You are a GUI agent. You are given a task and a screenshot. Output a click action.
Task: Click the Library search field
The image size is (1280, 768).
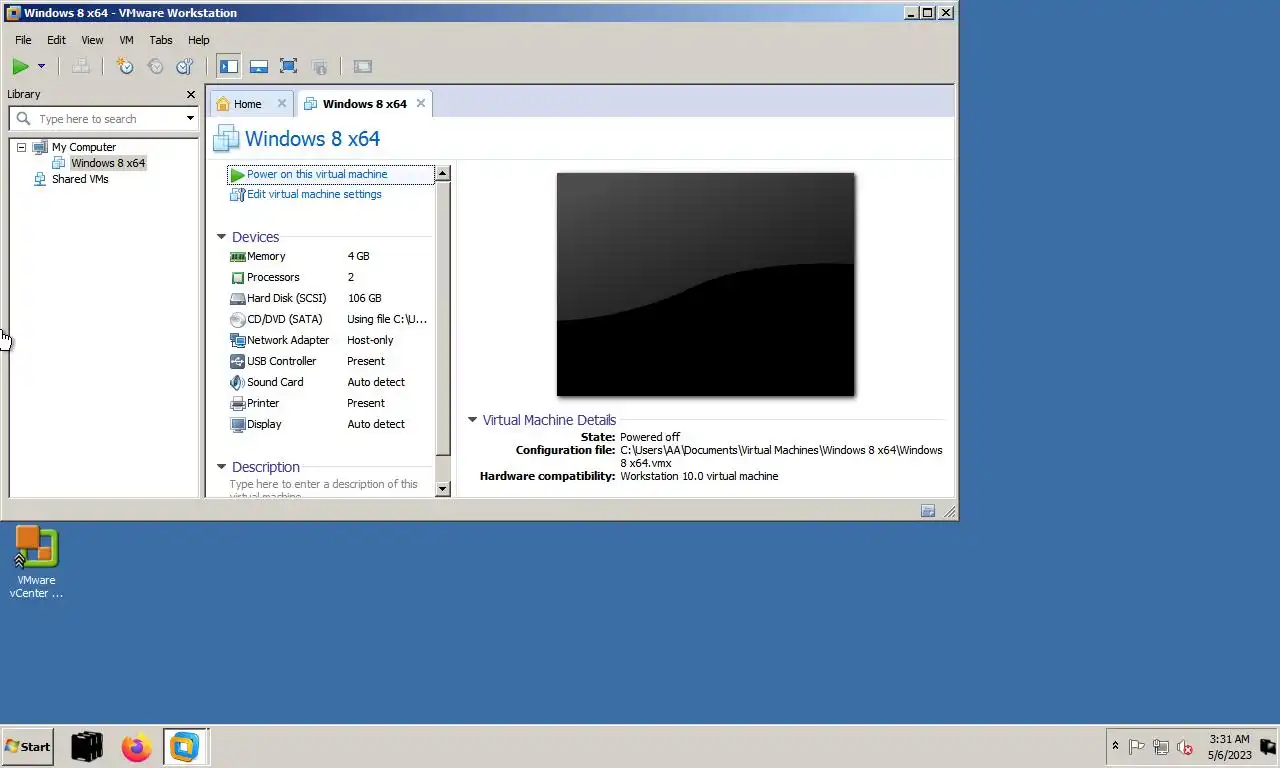(x=104, y=118)
